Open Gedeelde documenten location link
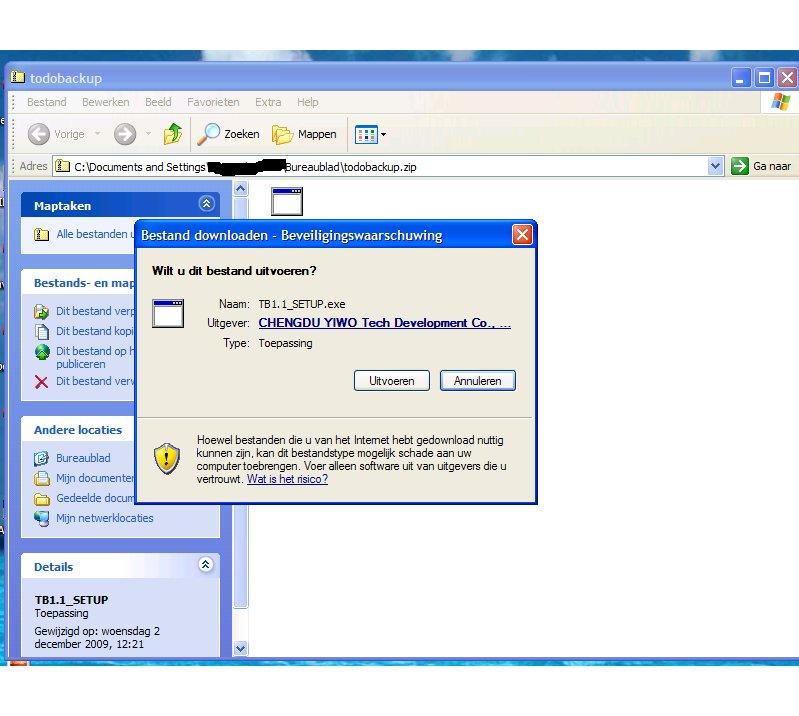This screenshot has width=799, height=716. (x=95, y=498)
